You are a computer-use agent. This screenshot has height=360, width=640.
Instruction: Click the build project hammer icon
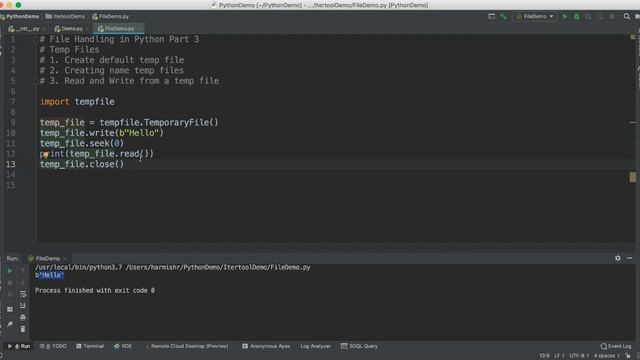pos(503,16)
